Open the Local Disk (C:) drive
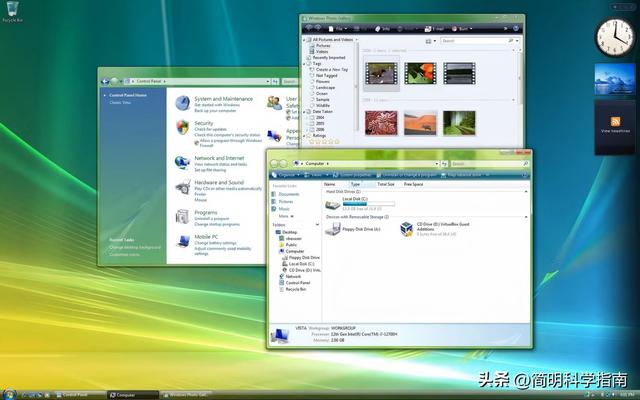Image resolution: width=640 pixels, height=400 pixels. 332,203
